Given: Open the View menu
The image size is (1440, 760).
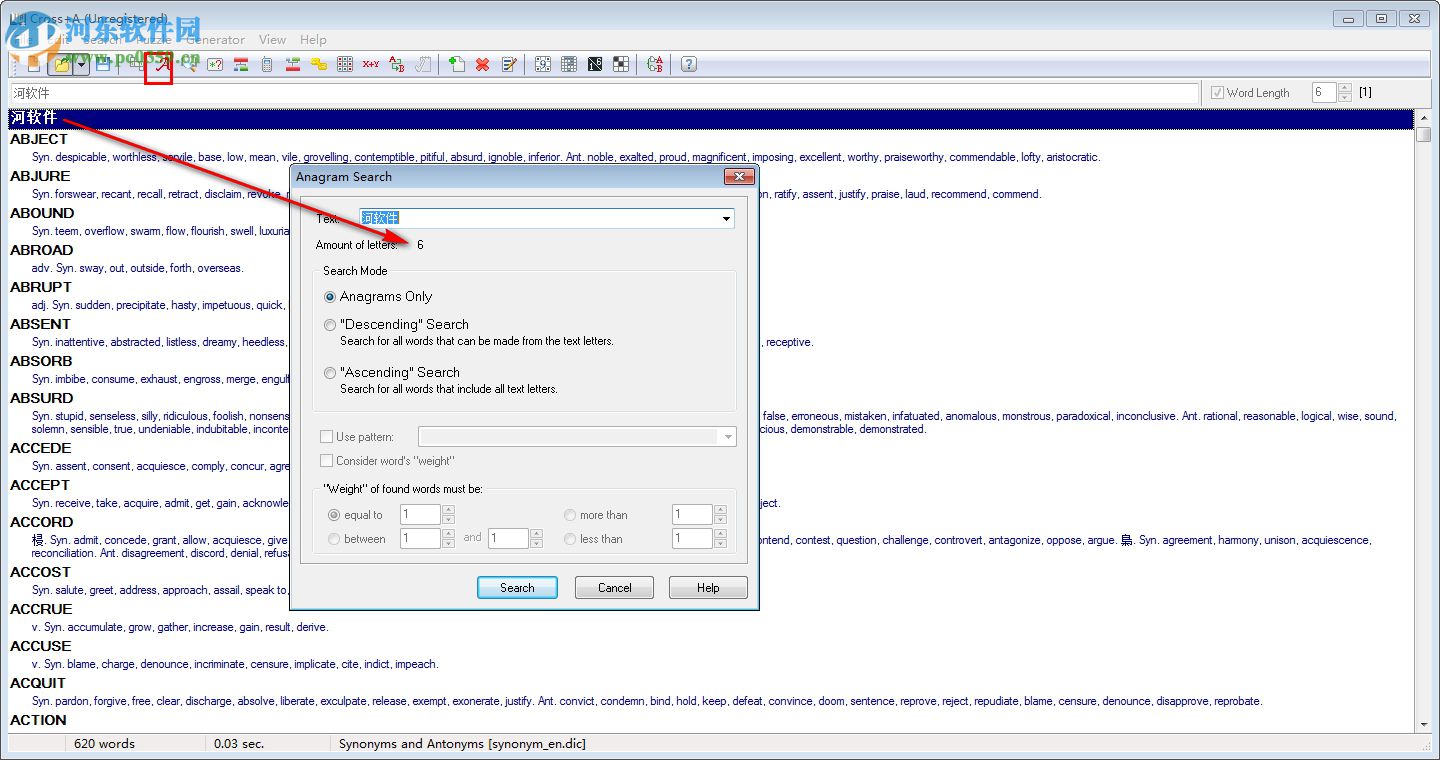Looking at the screenshot, I should [272, 40].
